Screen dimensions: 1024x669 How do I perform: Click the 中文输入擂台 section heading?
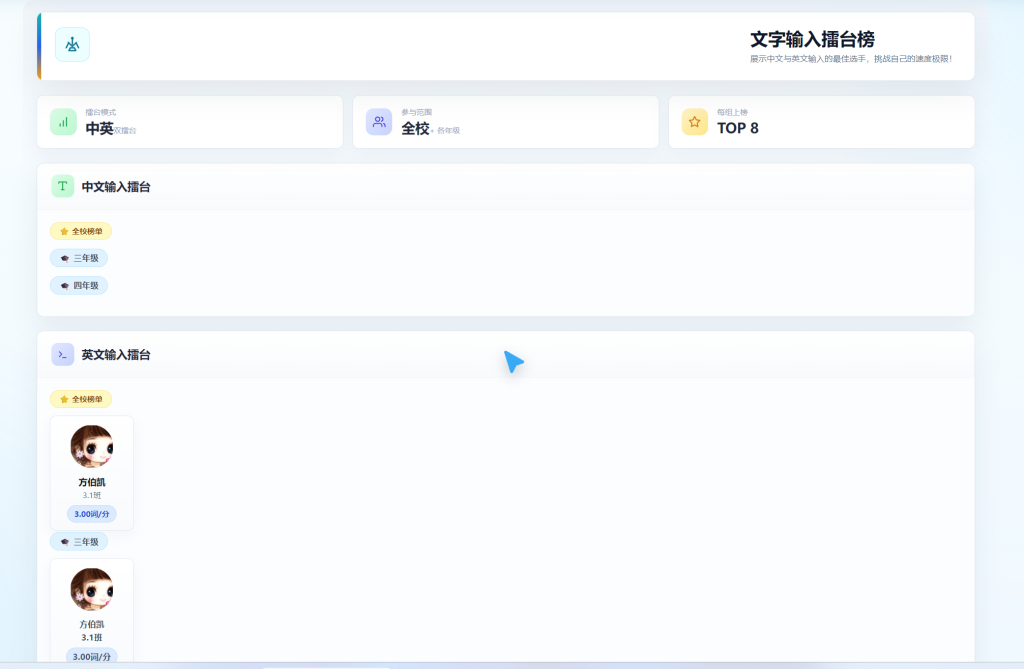click(x=116, y=187)
